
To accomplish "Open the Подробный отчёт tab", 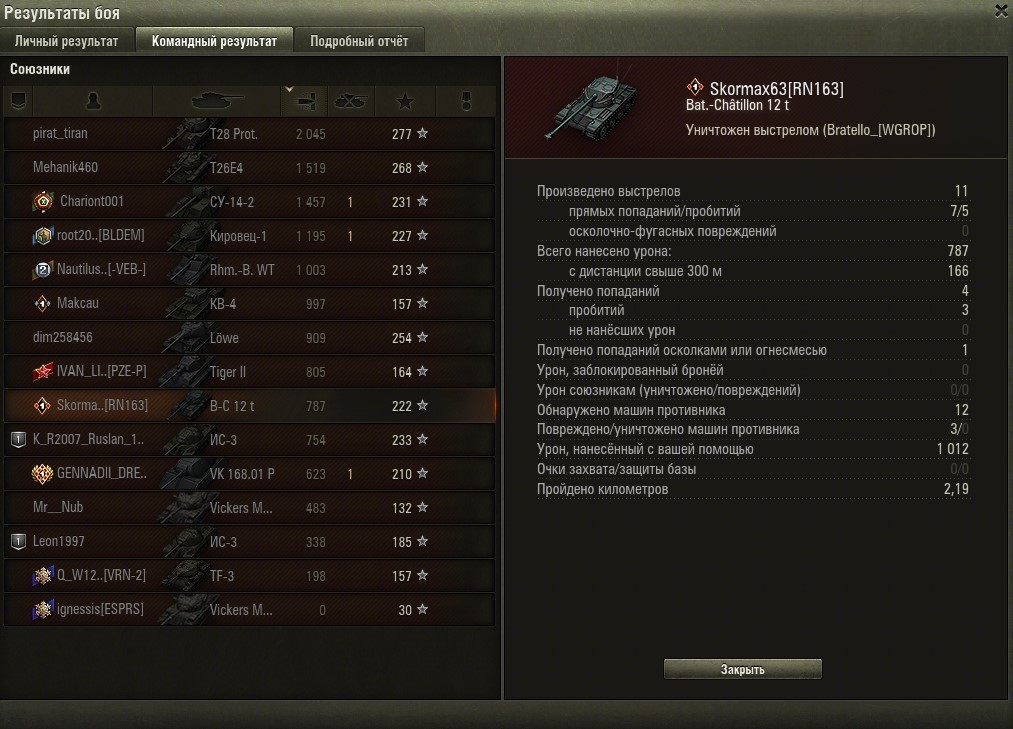I will 359,41.
